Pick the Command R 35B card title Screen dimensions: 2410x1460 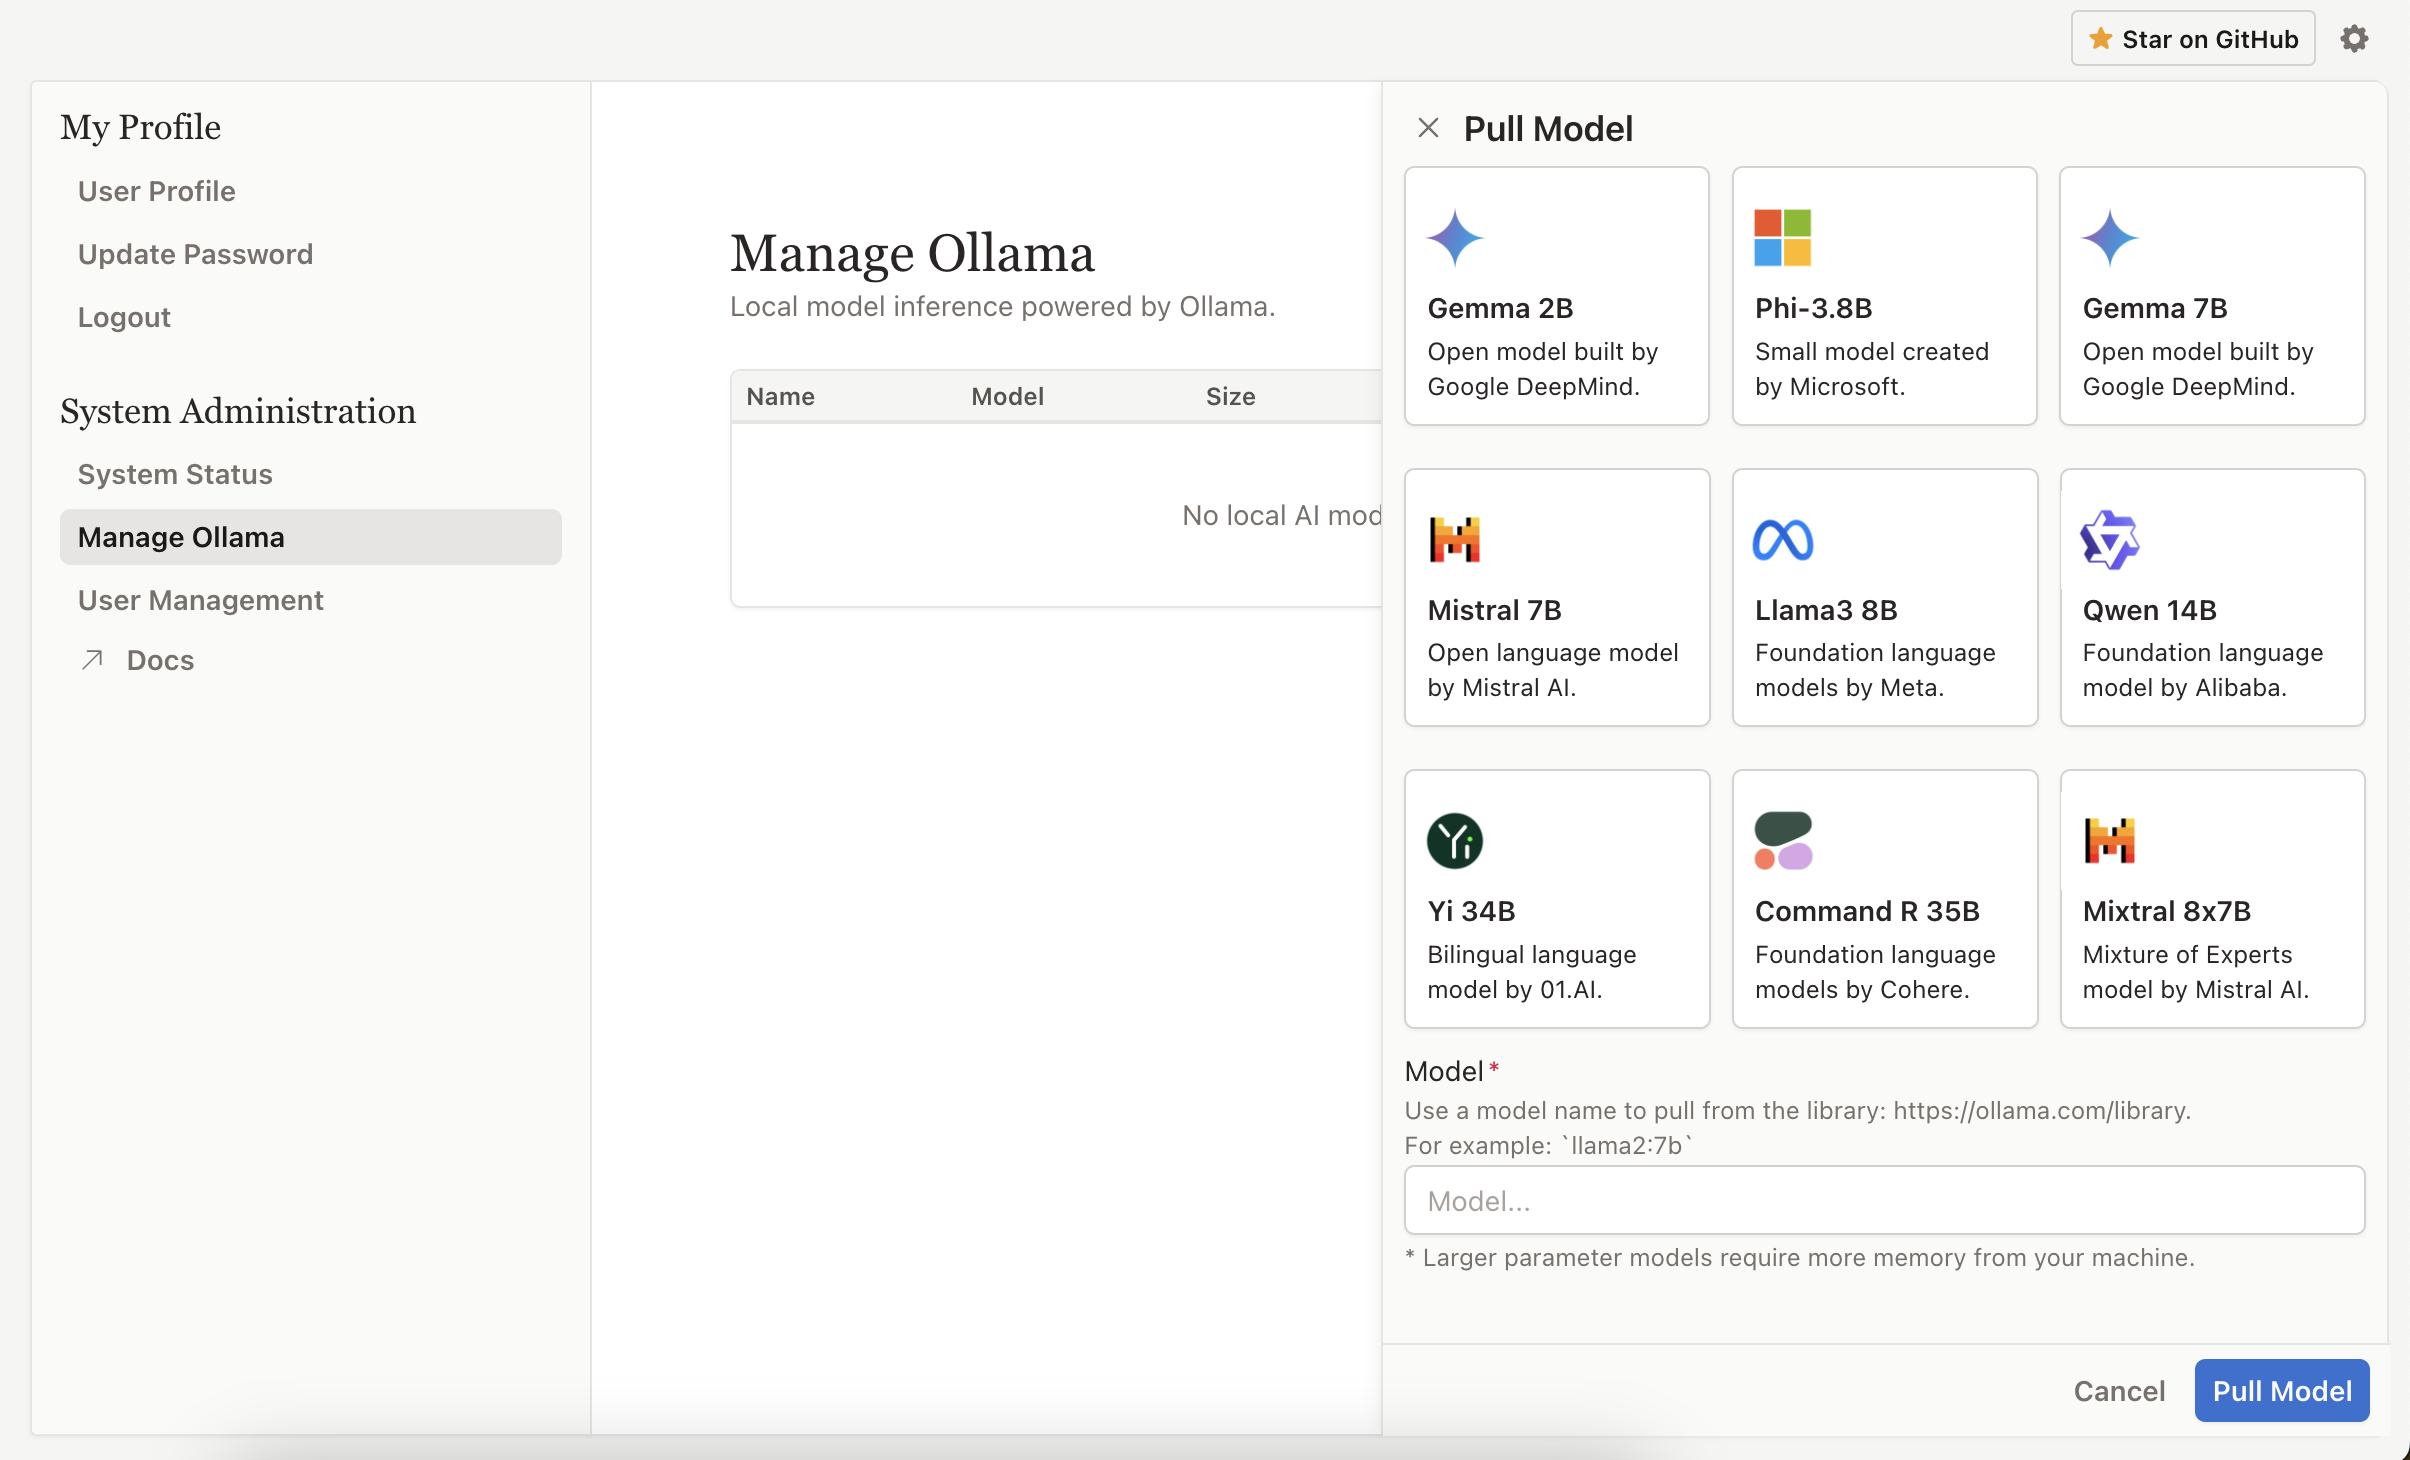1867,911
